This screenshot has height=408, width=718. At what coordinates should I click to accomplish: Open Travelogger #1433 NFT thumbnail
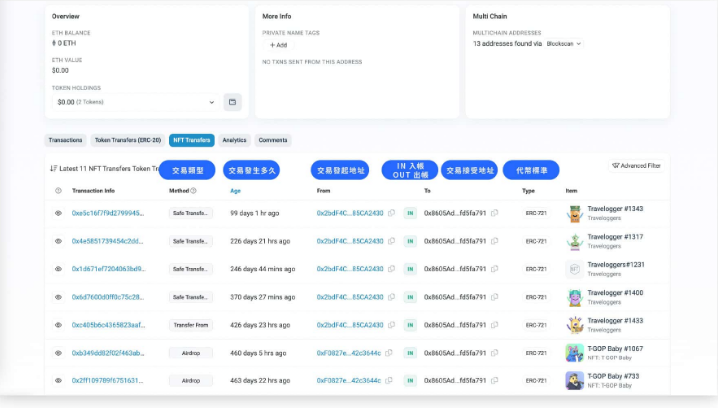pyautogui.click(x=575, y=326)
